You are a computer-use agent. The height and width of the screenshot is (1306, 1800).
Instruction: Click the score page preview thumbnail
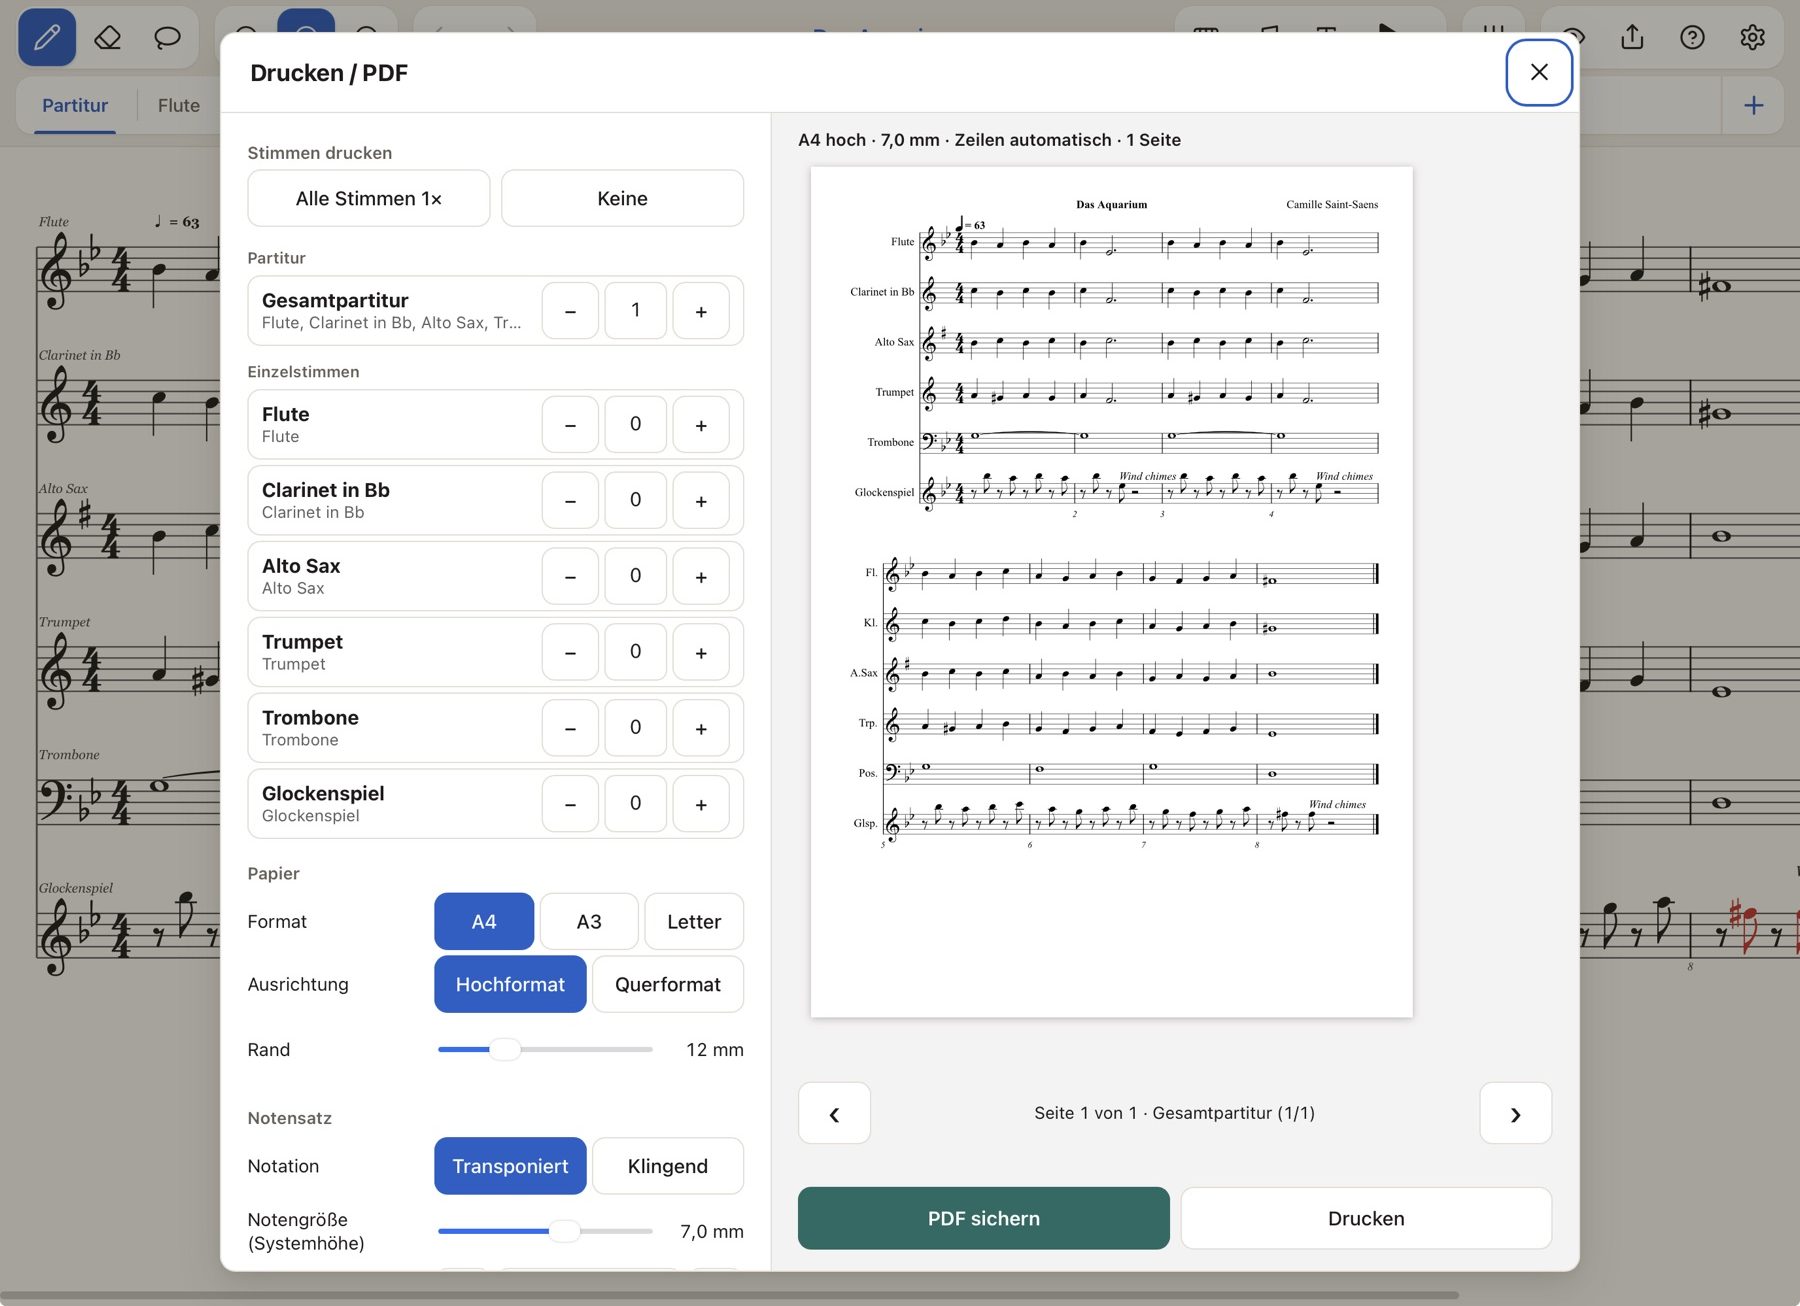point(1112,592)
